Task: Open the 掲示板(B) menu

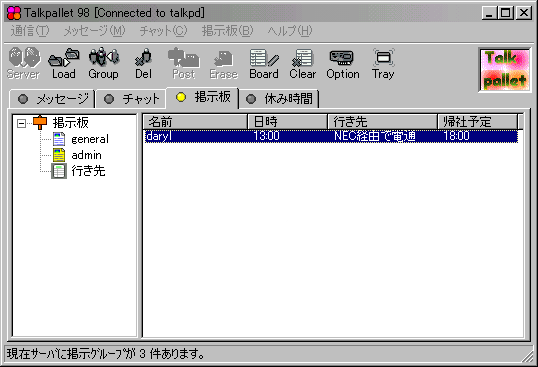Action: (x=227, y=31)
